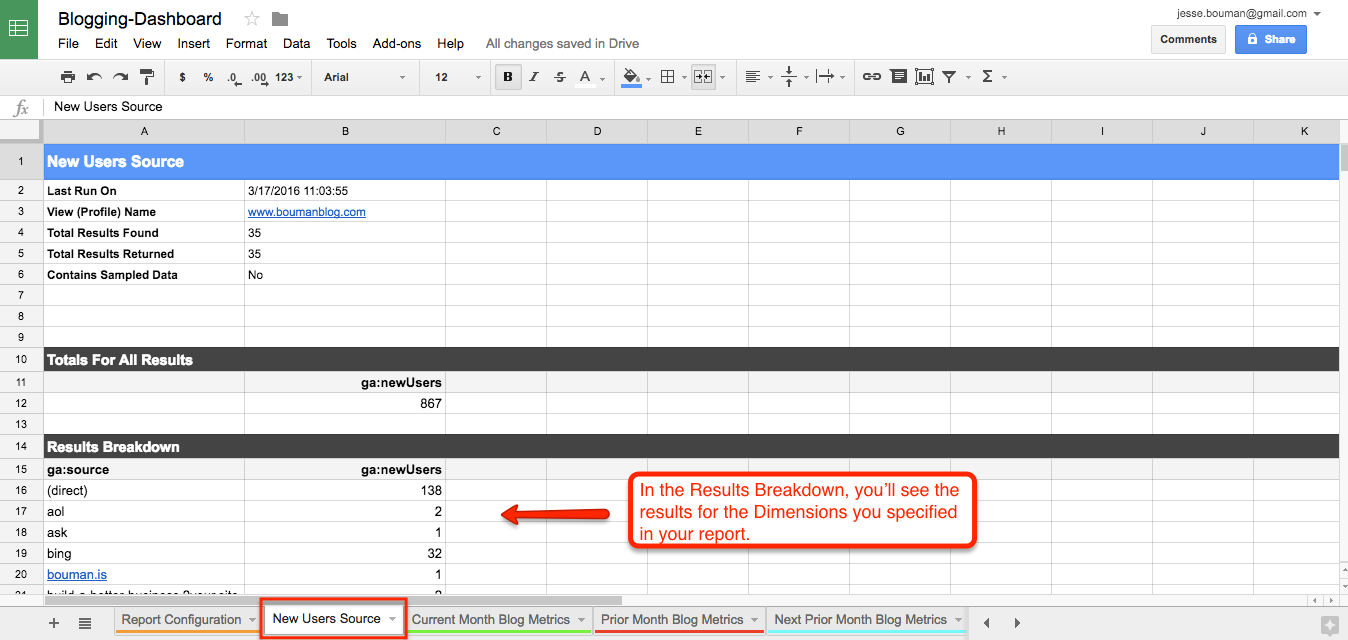This screenshot has height=640, width=1348.
Task: Format selection as percent
Action: [206, 76]
